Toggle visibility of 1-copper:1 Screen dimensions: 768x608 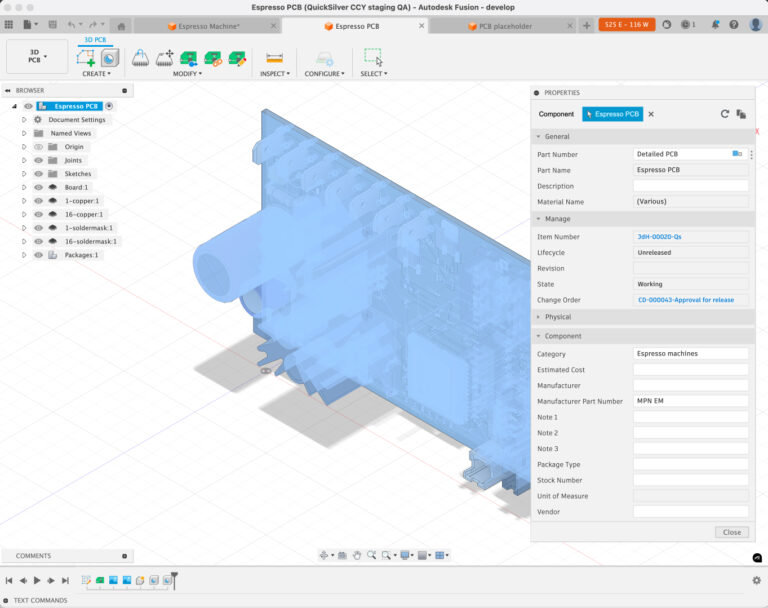tap(38, 201)
